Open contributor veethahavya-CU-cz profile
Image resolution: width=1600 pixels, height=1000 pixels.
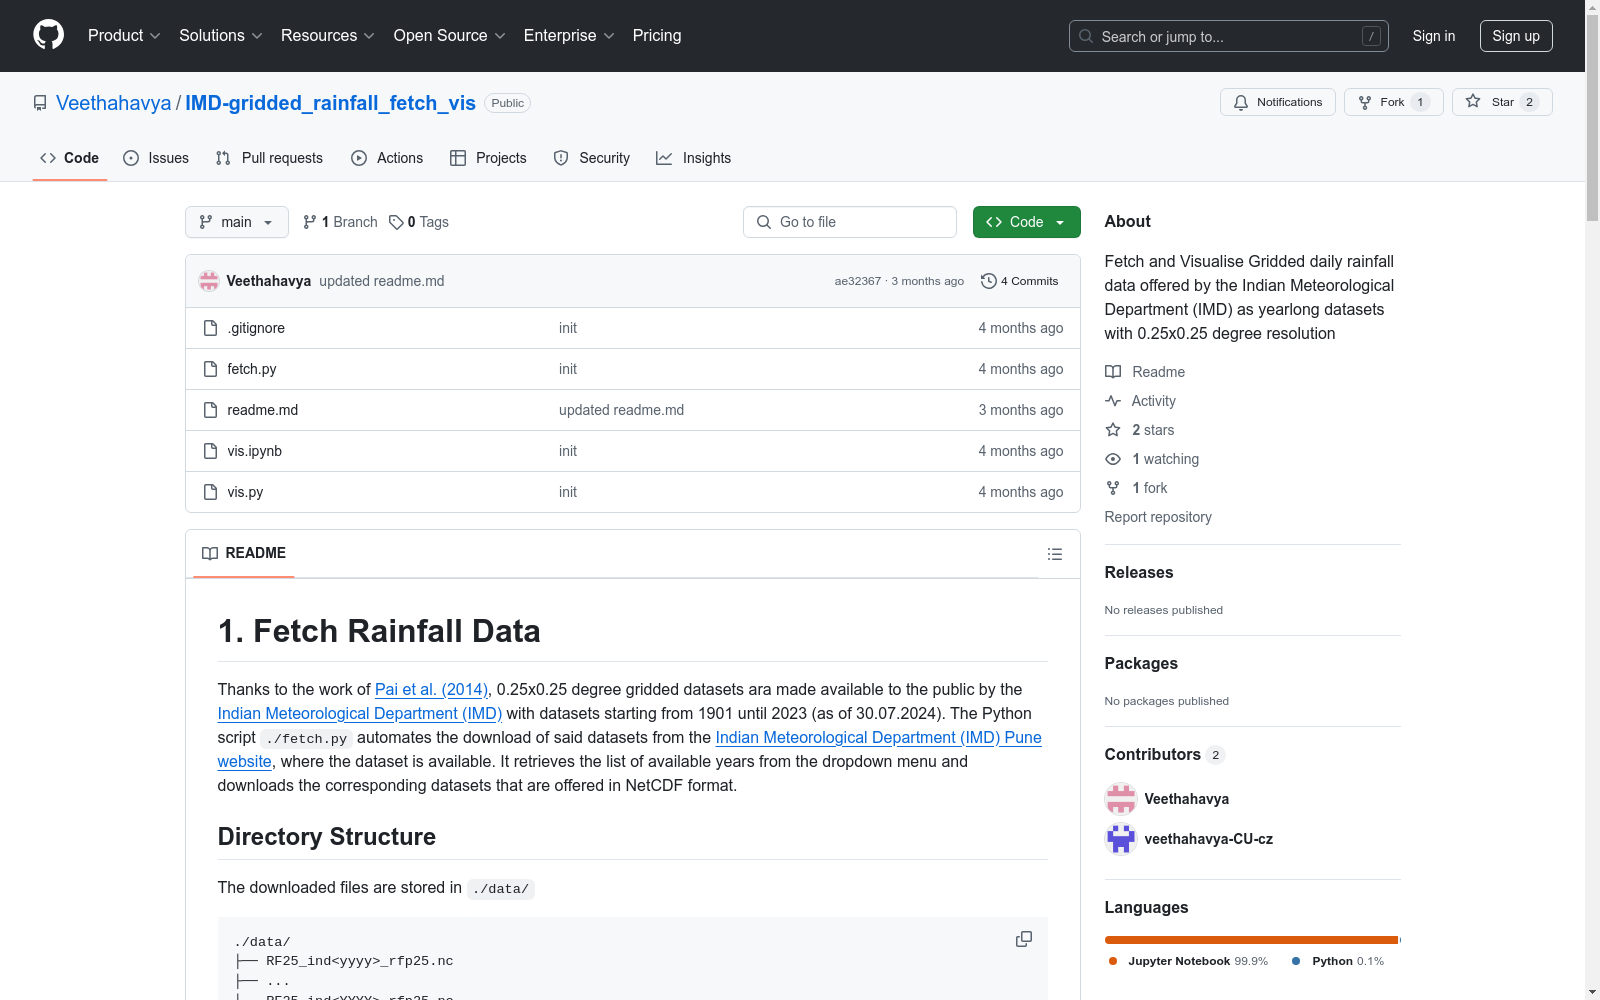pos(1208,839)
